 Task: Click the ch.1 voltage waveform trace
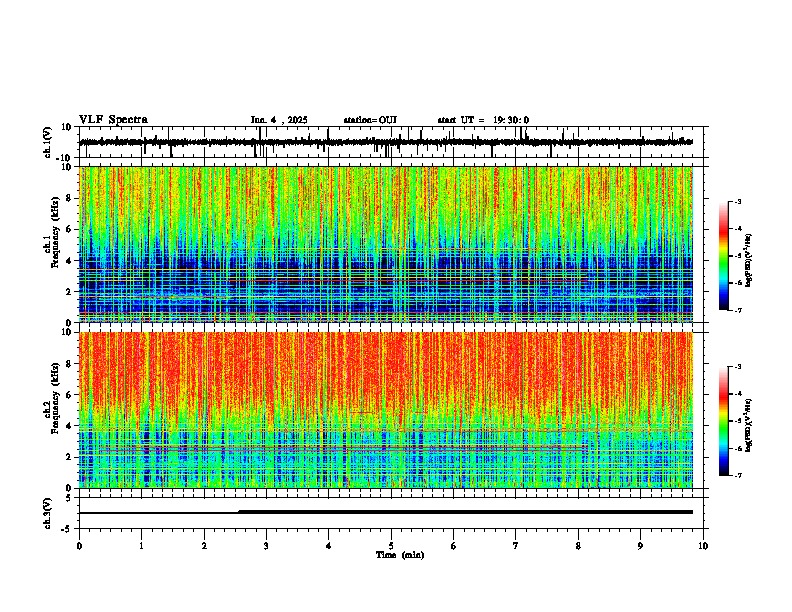(x=386, y=142)
